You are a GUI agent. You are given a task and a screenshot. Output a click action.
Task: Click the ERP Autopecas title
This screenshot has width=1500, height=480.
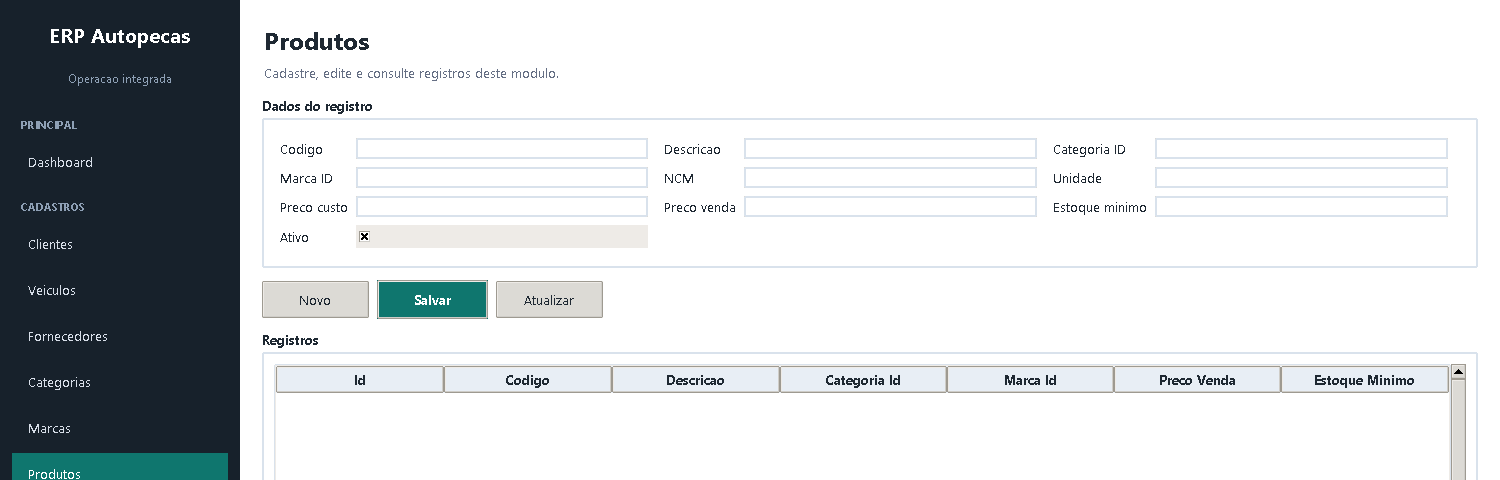click(120, 37)
